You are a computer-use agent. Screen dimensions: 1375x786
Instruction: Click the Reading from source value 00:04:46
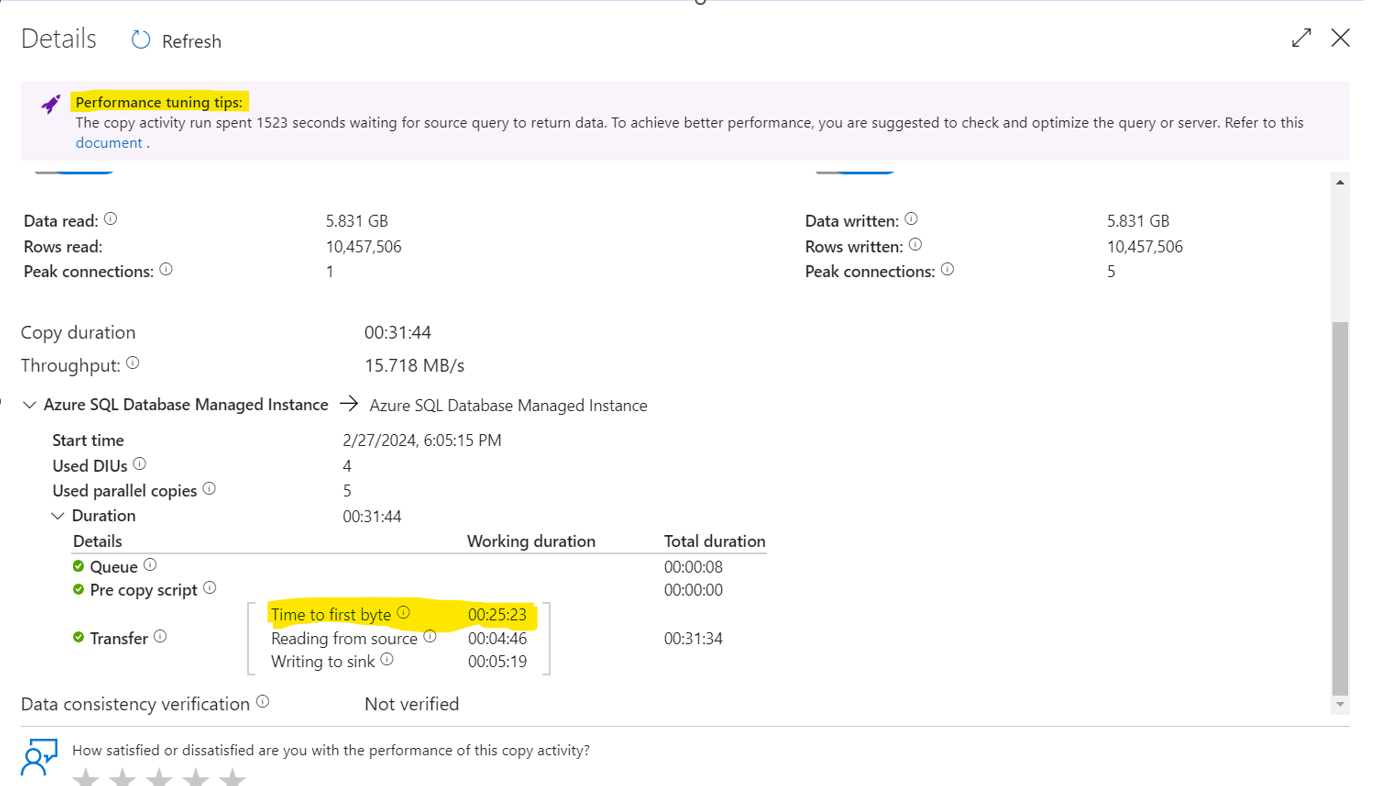[497, 638]
